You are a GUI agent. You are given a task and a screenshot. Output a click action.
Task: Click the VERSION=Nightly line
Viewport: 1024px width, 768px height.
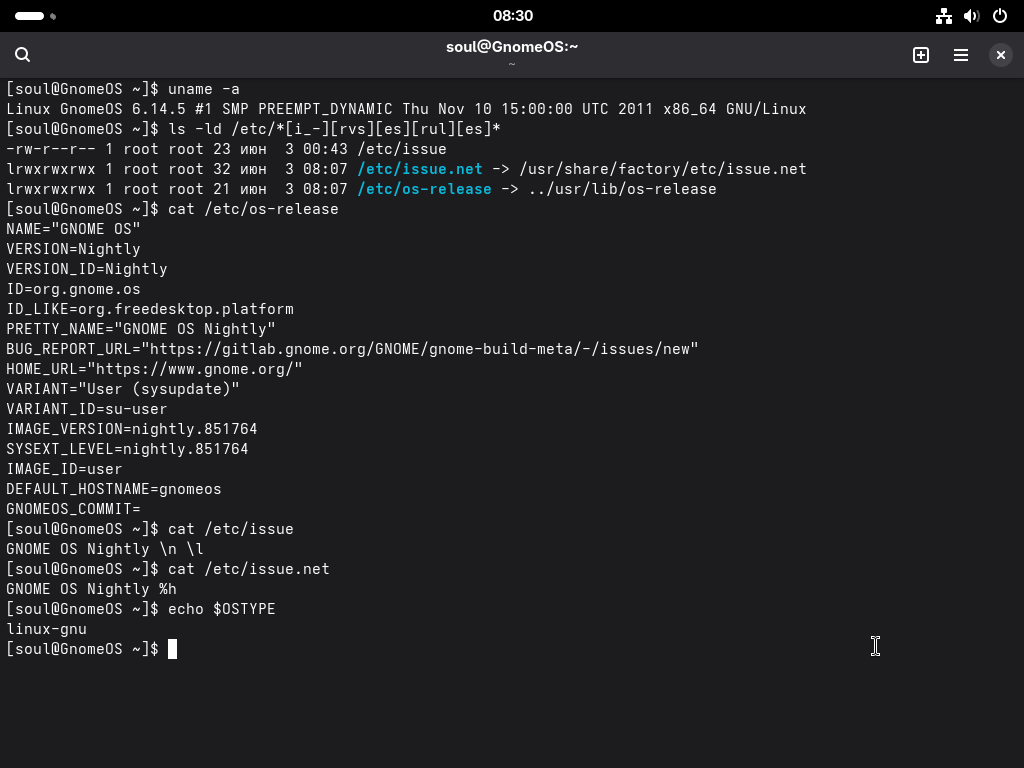click(x=73, y=249)
